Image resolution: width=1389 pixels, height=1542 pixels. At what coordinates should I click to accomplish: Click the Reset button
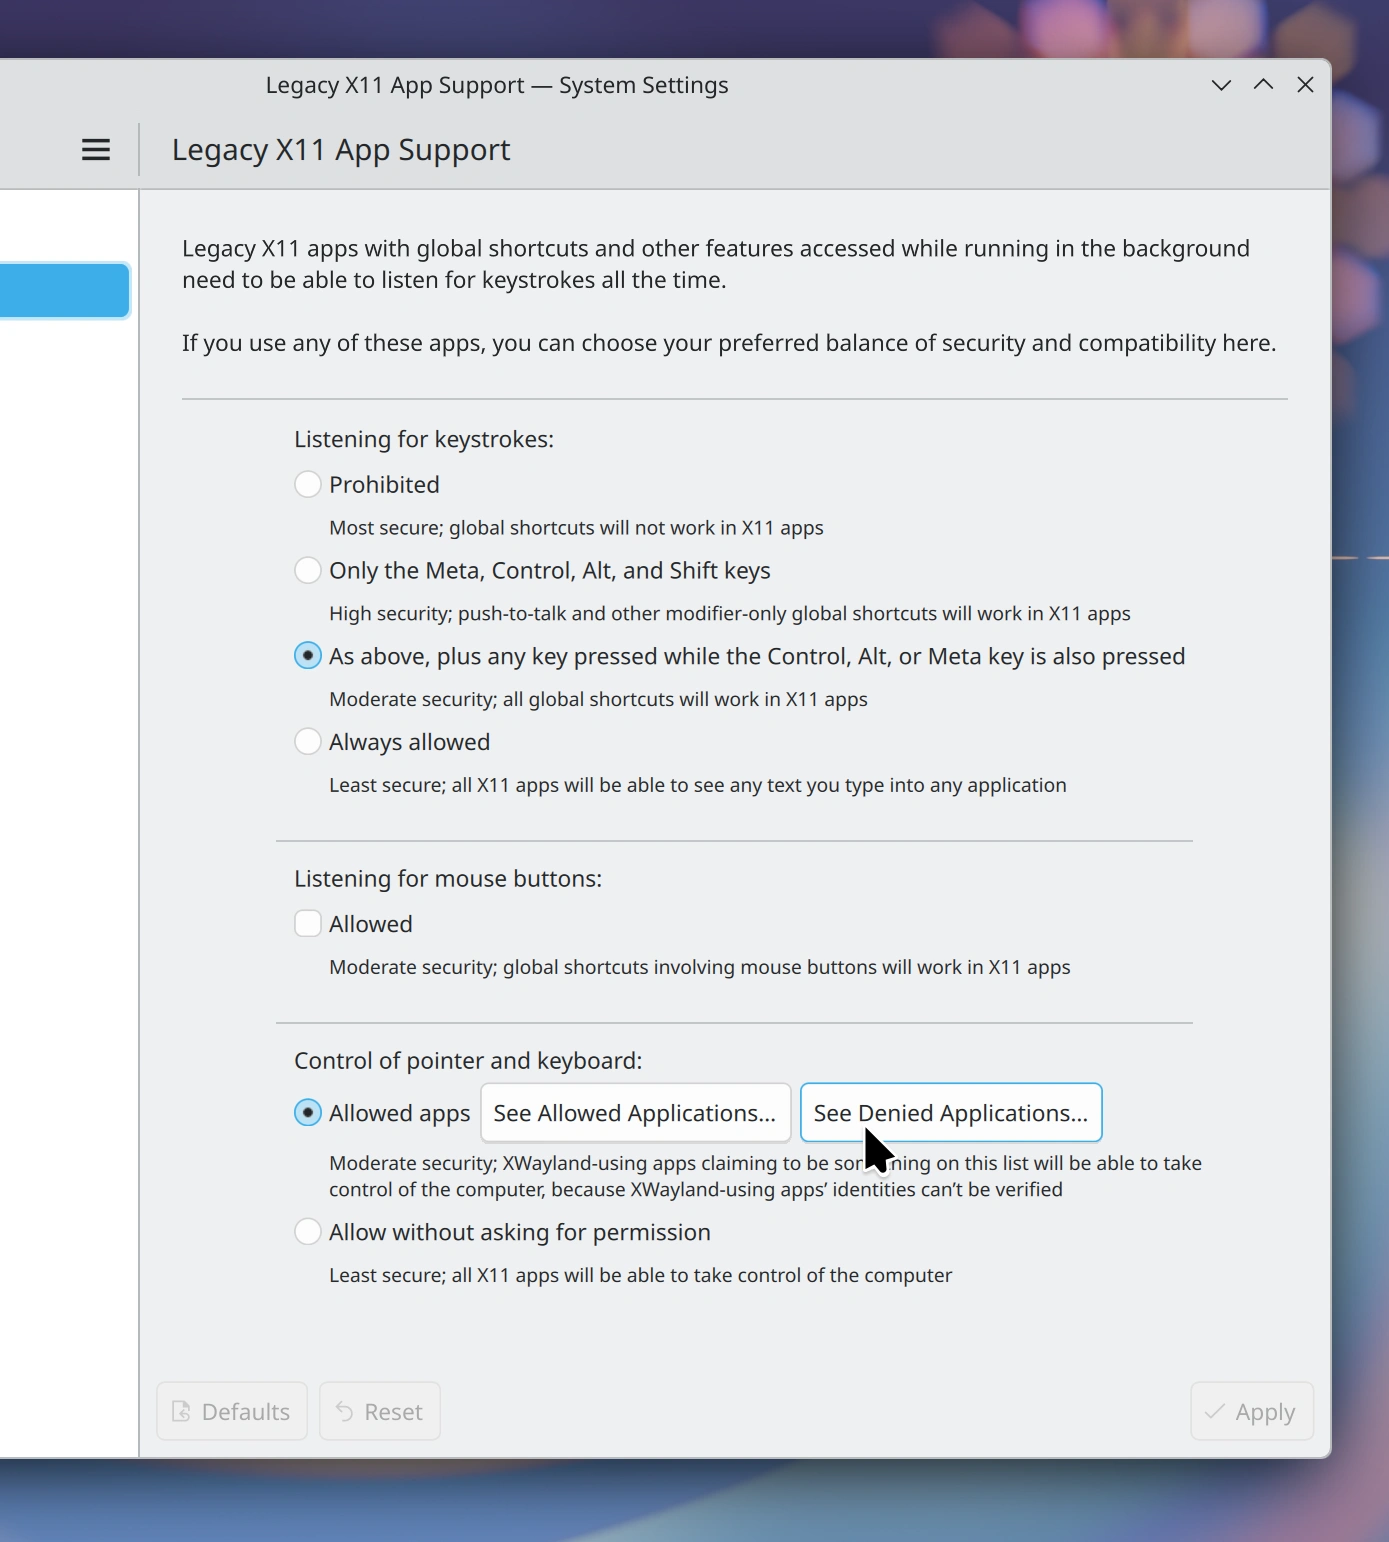click(380, 1411)
